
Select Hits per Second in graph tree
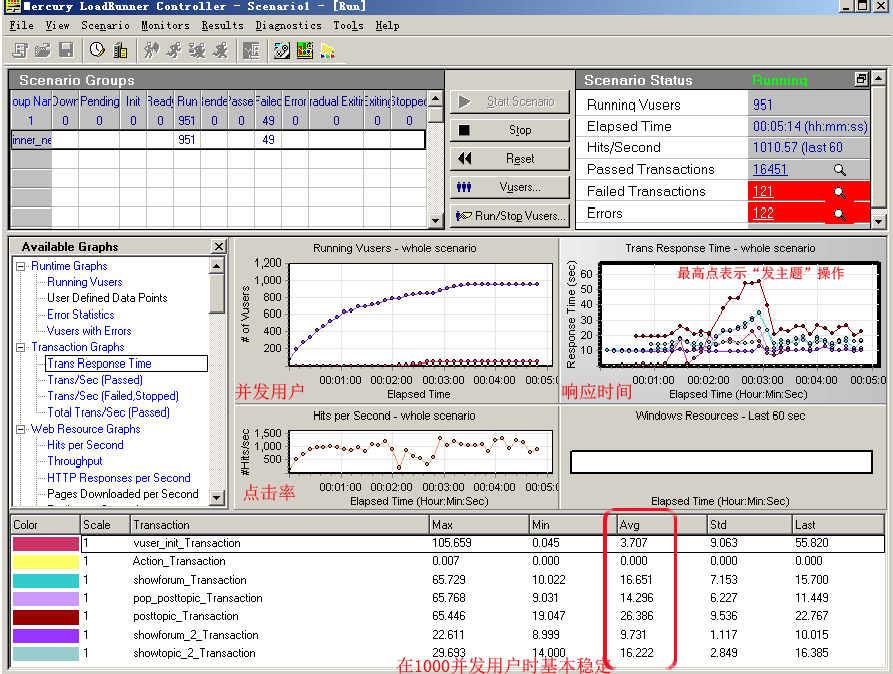[85, 445]
